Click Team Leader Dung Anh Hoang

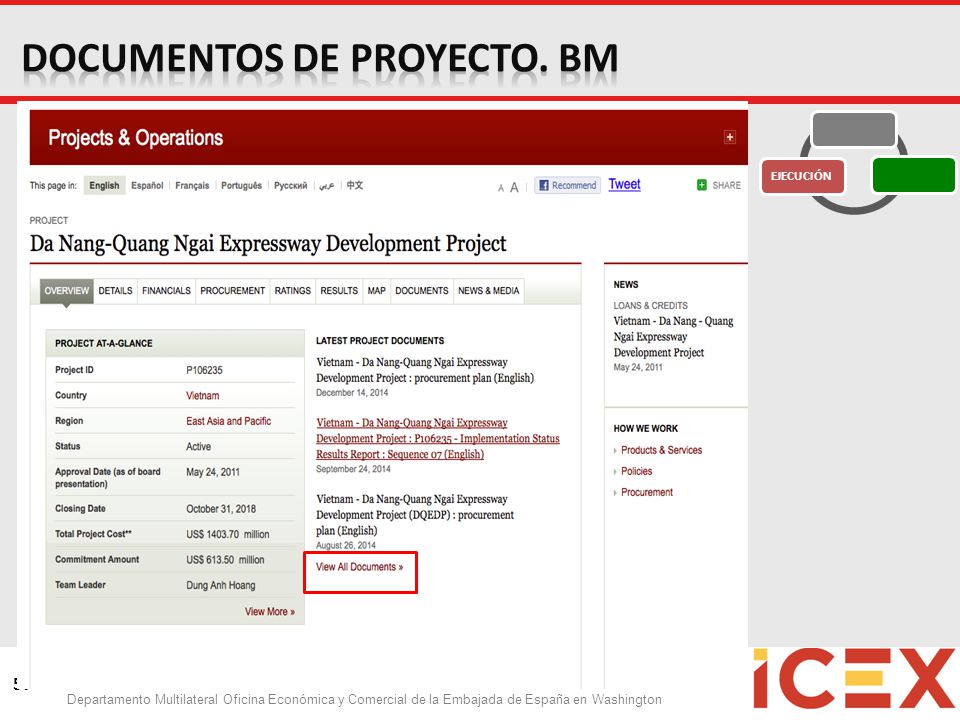tap(220, 585)
